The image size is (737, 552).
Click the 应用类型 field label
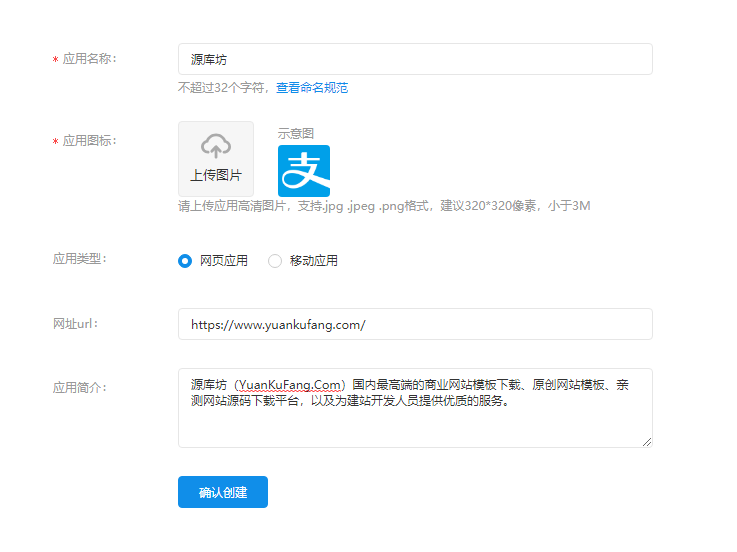[x=79, y=259]
